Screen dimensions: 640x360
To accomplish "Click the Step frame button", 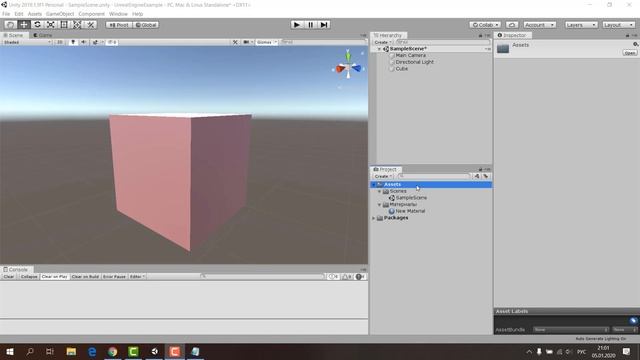I will 324,25.
